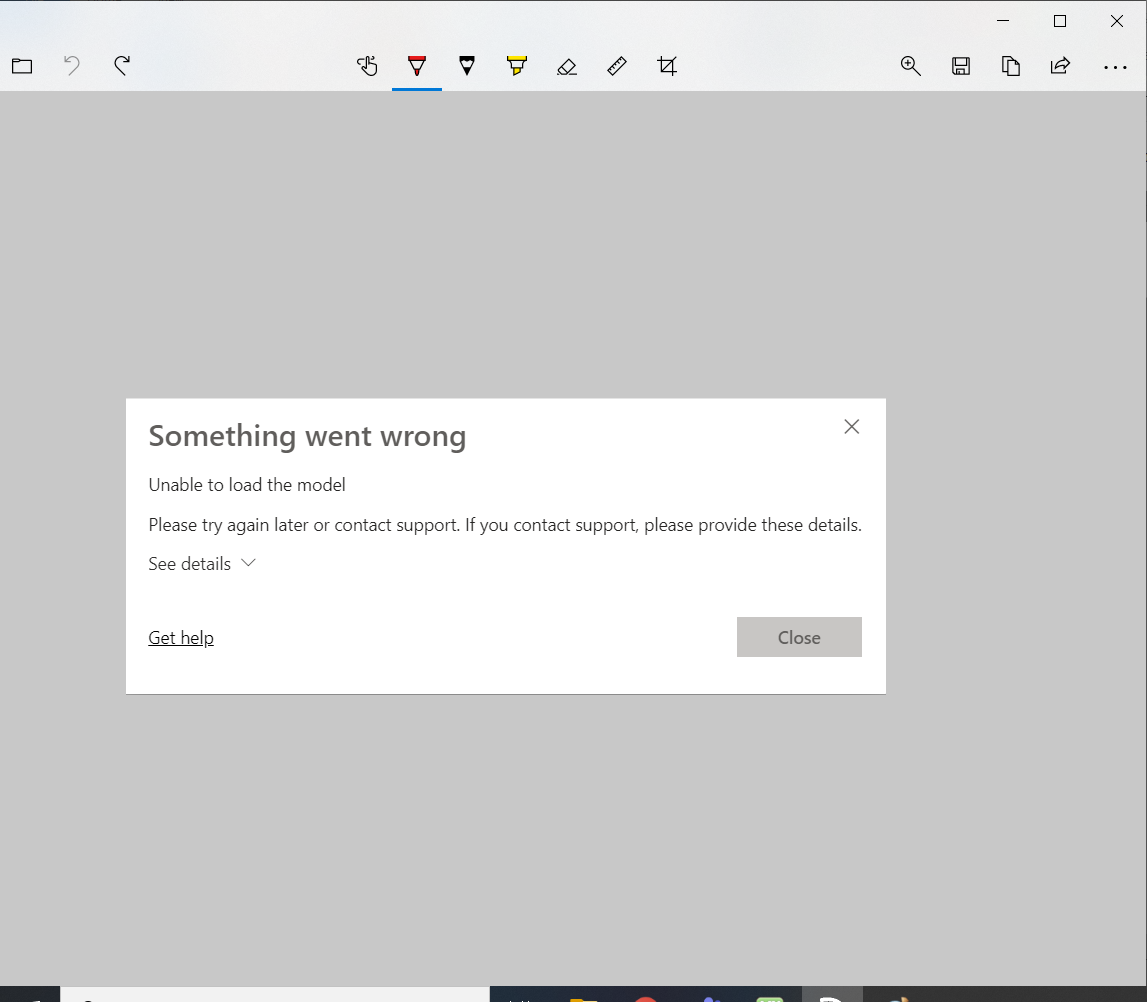Maximize the Snip & Sketch window

pyautogui.click(x=1059, y=20)
